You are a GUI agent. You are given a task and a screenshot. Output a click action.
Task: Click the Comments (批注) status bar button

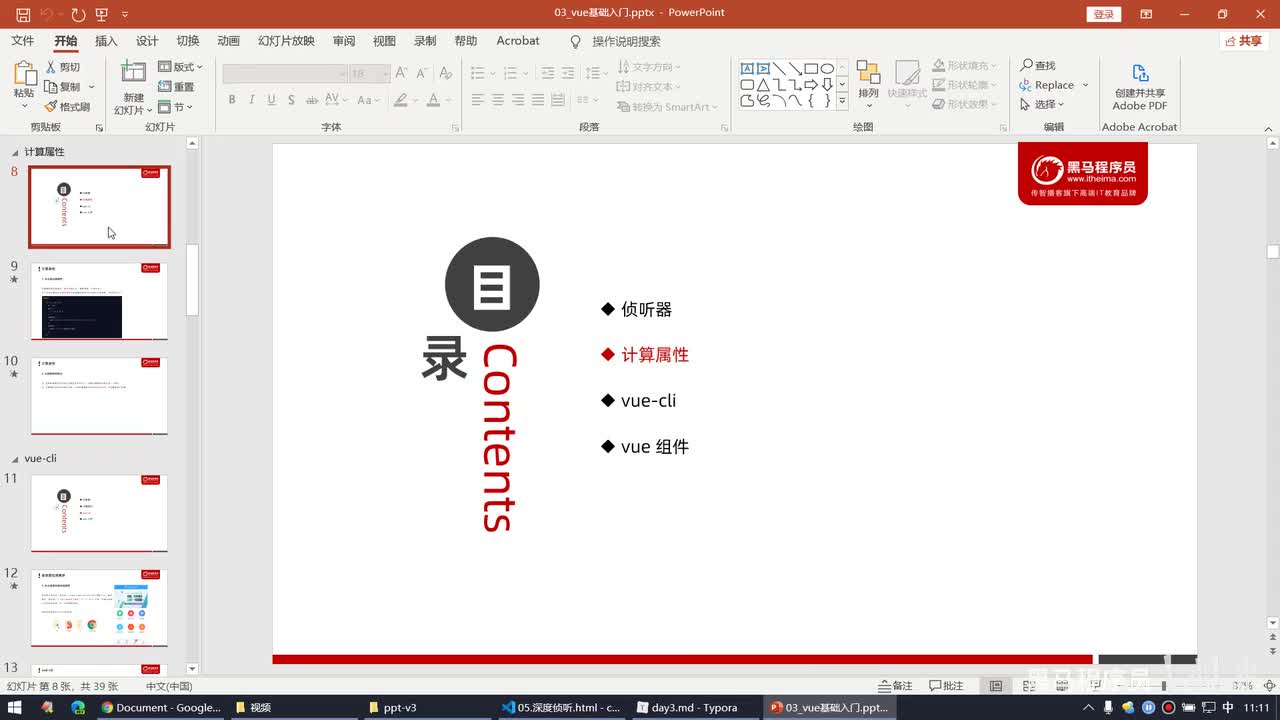[946, 686]
